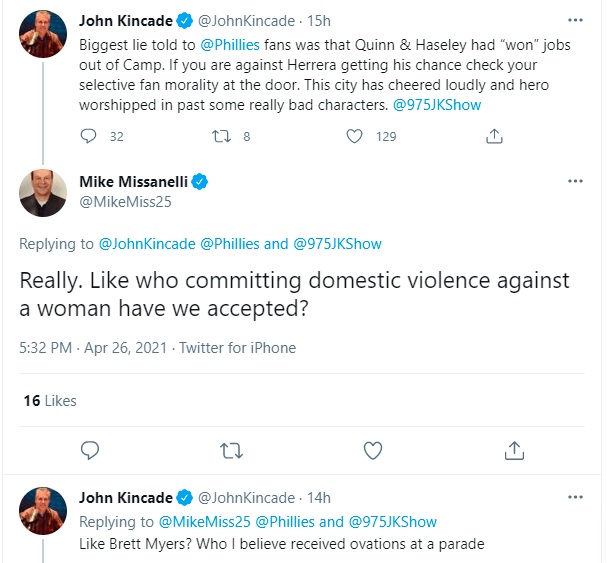Share John Kincade's first tweet
This screenshot has height=563, width=607.
(x=493, y=136)
